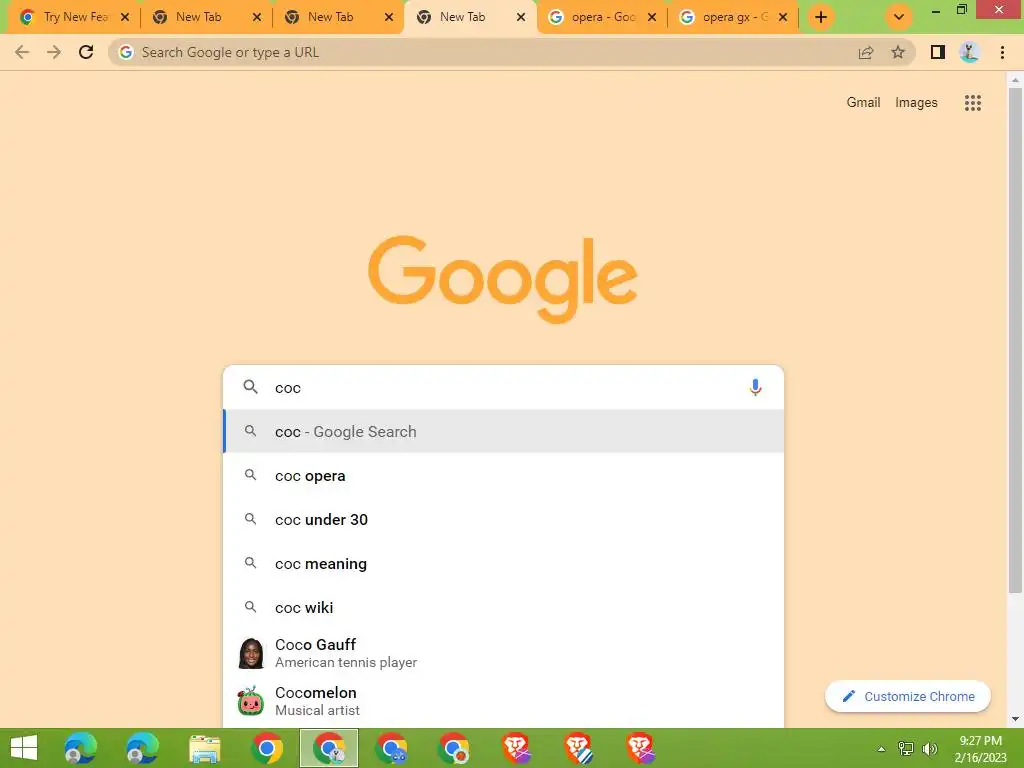
Task: Expand the tab search dropdown chevron
Action: click(x=899, y=17)
